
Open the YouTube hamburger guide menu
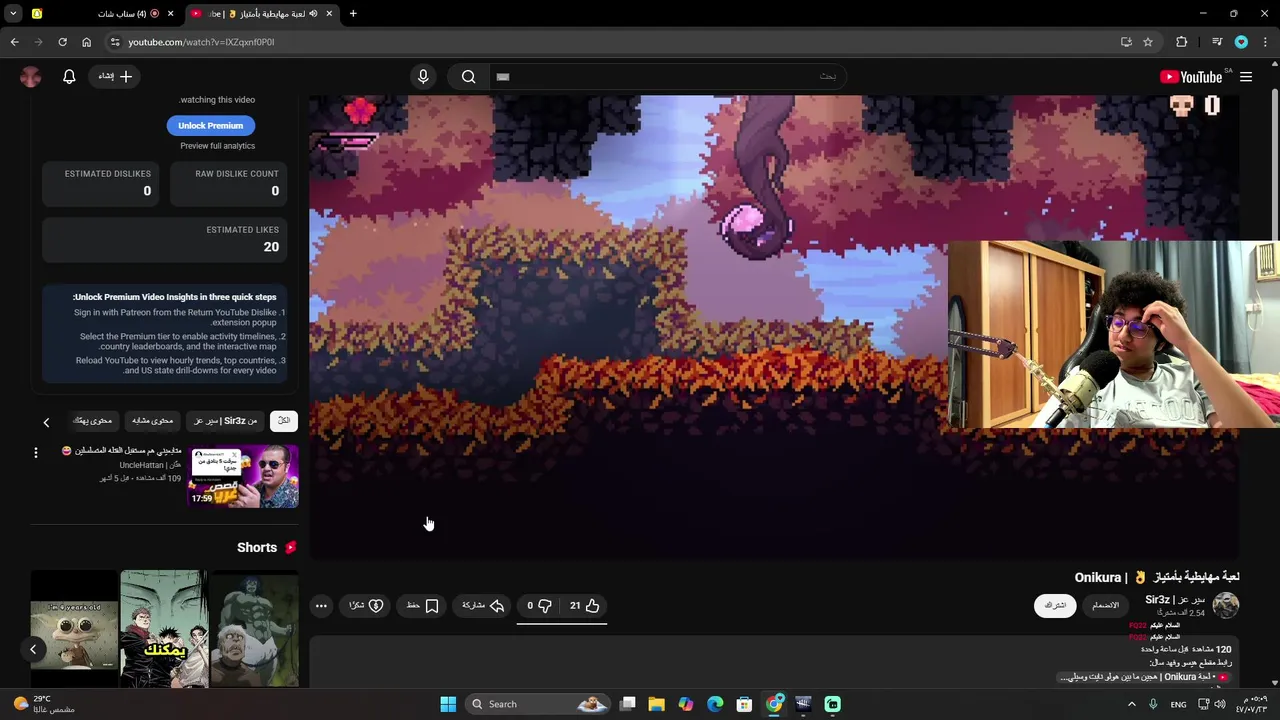[1246, 77]
